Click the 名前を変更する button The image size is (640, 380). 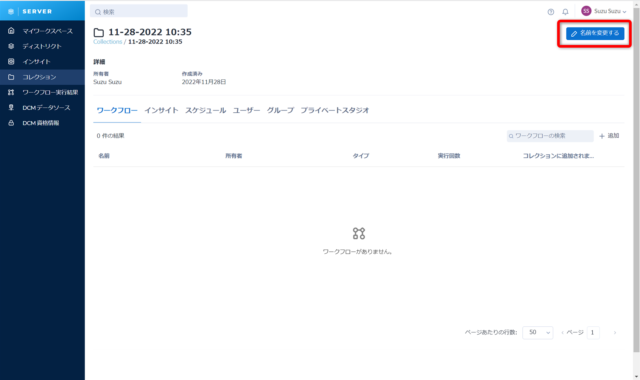tap(595, 33)
